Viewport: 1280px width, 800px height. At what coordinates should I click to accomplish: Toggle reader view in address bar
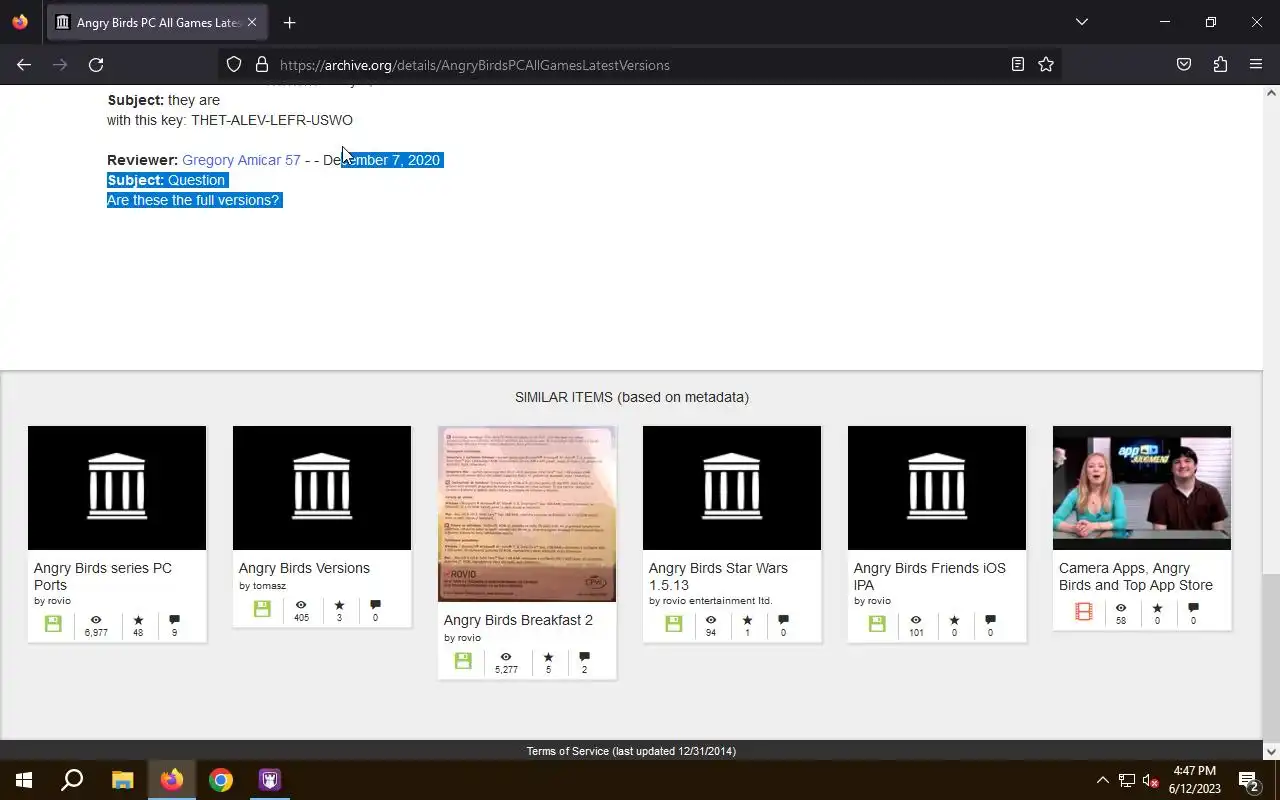[1018, 65]
